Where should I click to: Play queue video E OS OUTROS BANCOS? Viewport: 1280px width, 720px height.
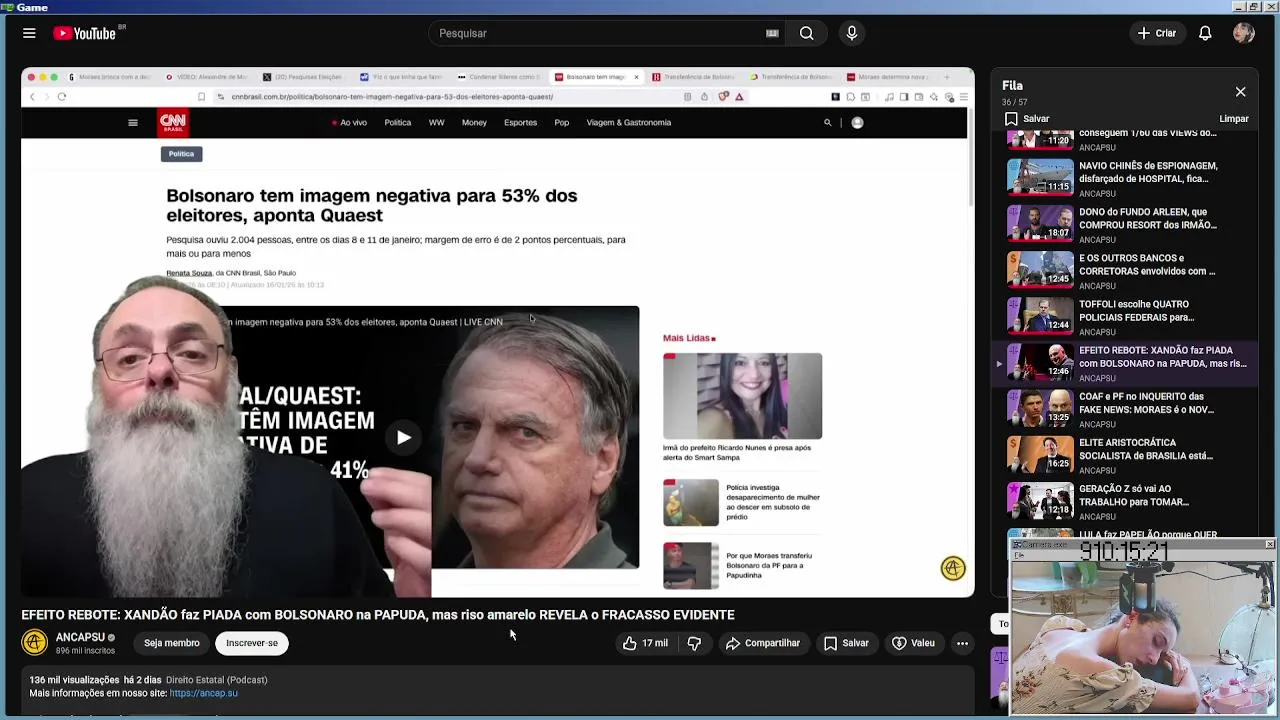pos(1125,270)
